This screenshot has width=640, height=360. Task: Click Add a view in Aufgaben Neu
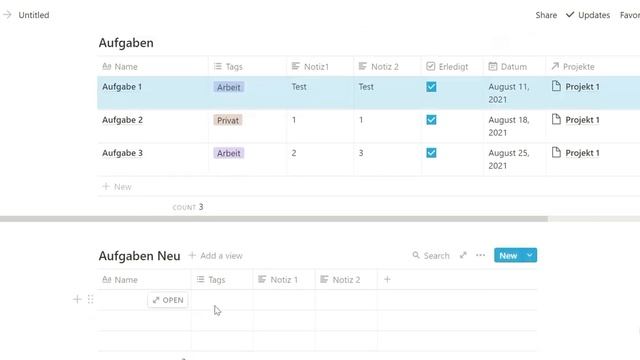(x=216, y=256)
